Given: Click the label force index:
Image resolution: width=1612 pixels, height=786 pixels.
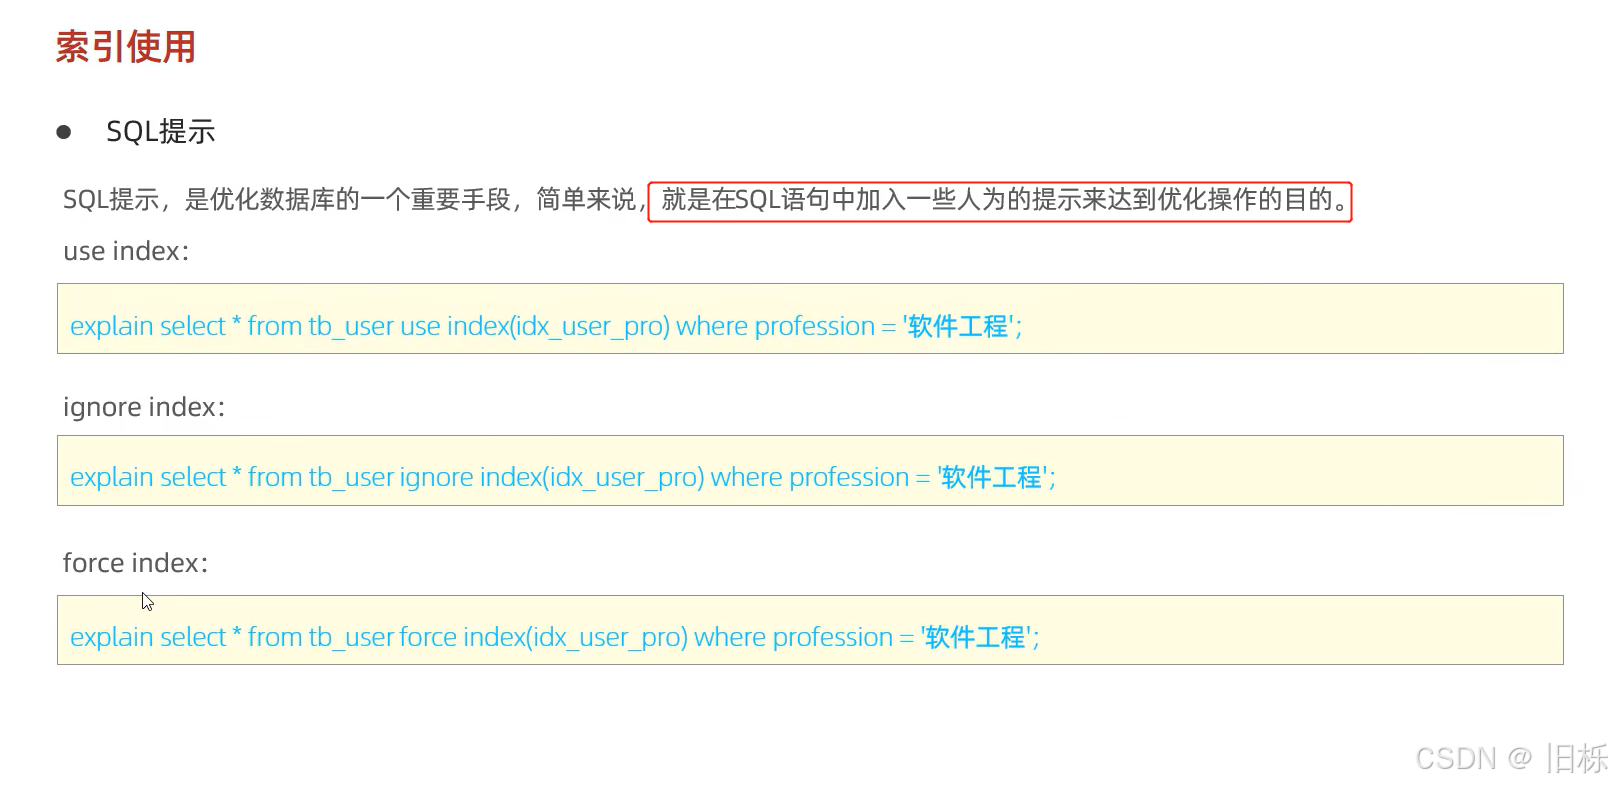Looking at the screenshot, I should [x=135, y=563].
